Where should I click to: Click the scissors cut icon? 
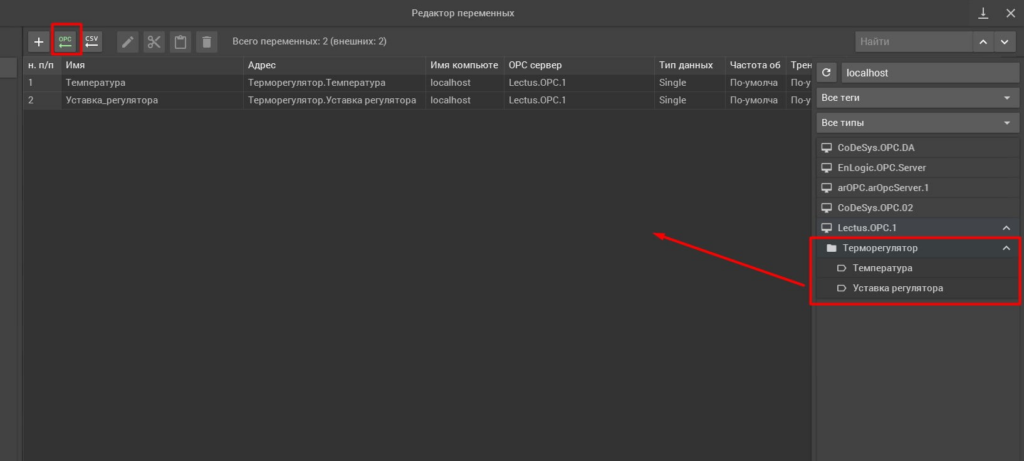tap(153, 42)
